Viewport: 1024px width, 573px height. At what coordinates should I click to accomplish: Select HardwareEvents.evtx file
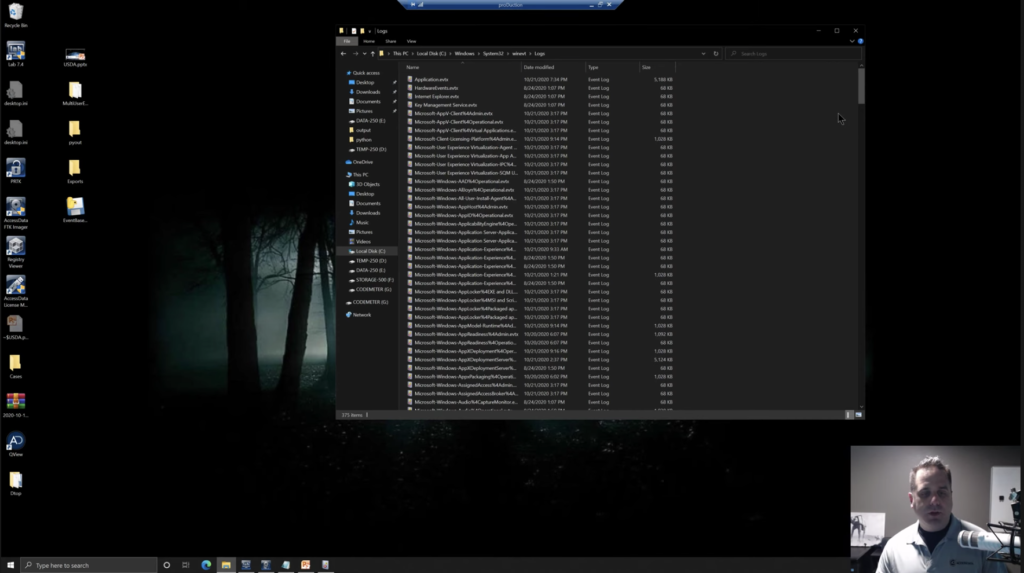tap(436, 88)
